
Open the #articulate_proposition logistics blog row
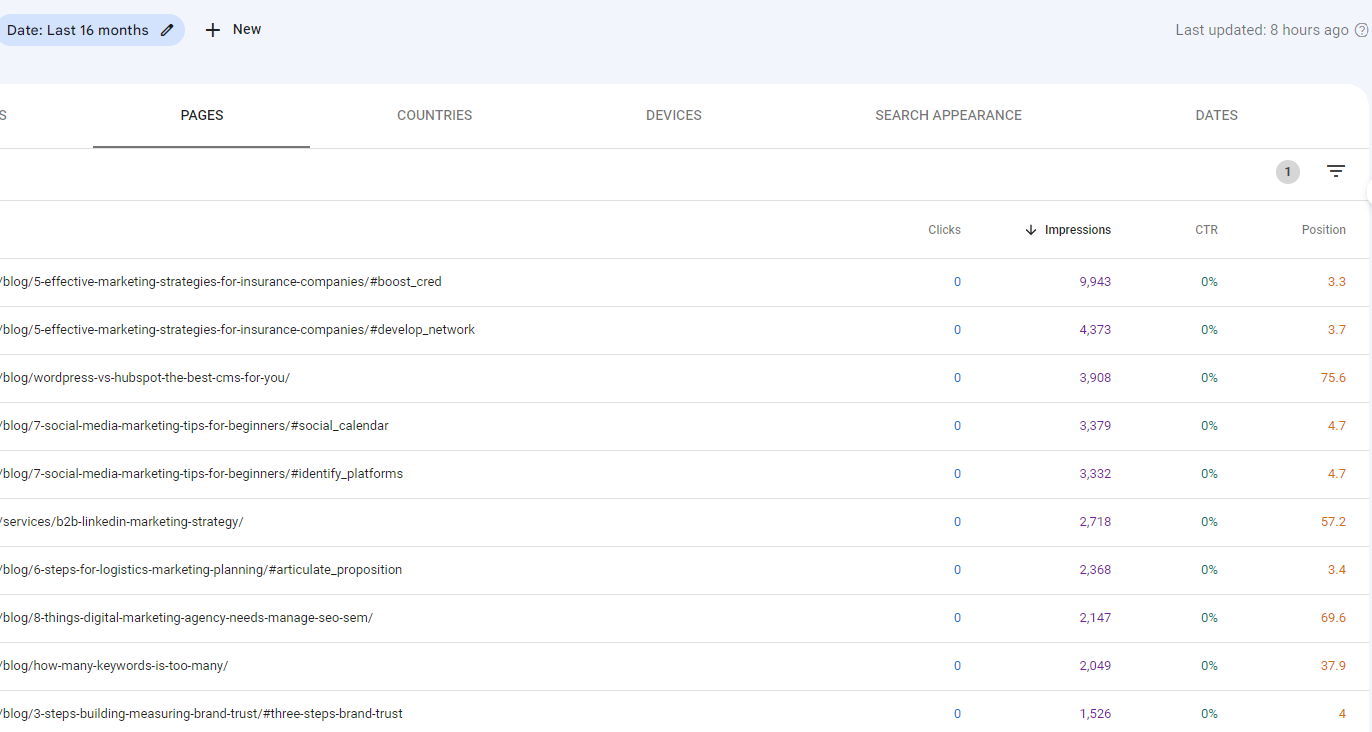(x=684, y=570)
